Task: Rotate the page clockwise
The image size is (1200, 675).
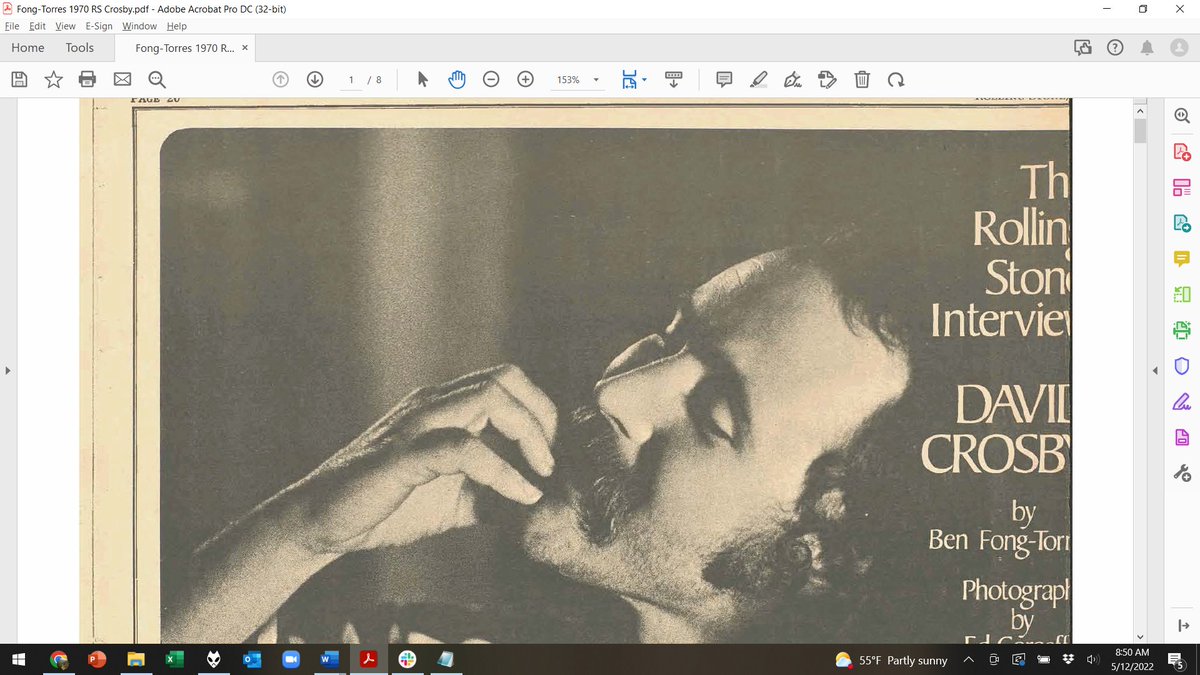Action: point(896,79)
